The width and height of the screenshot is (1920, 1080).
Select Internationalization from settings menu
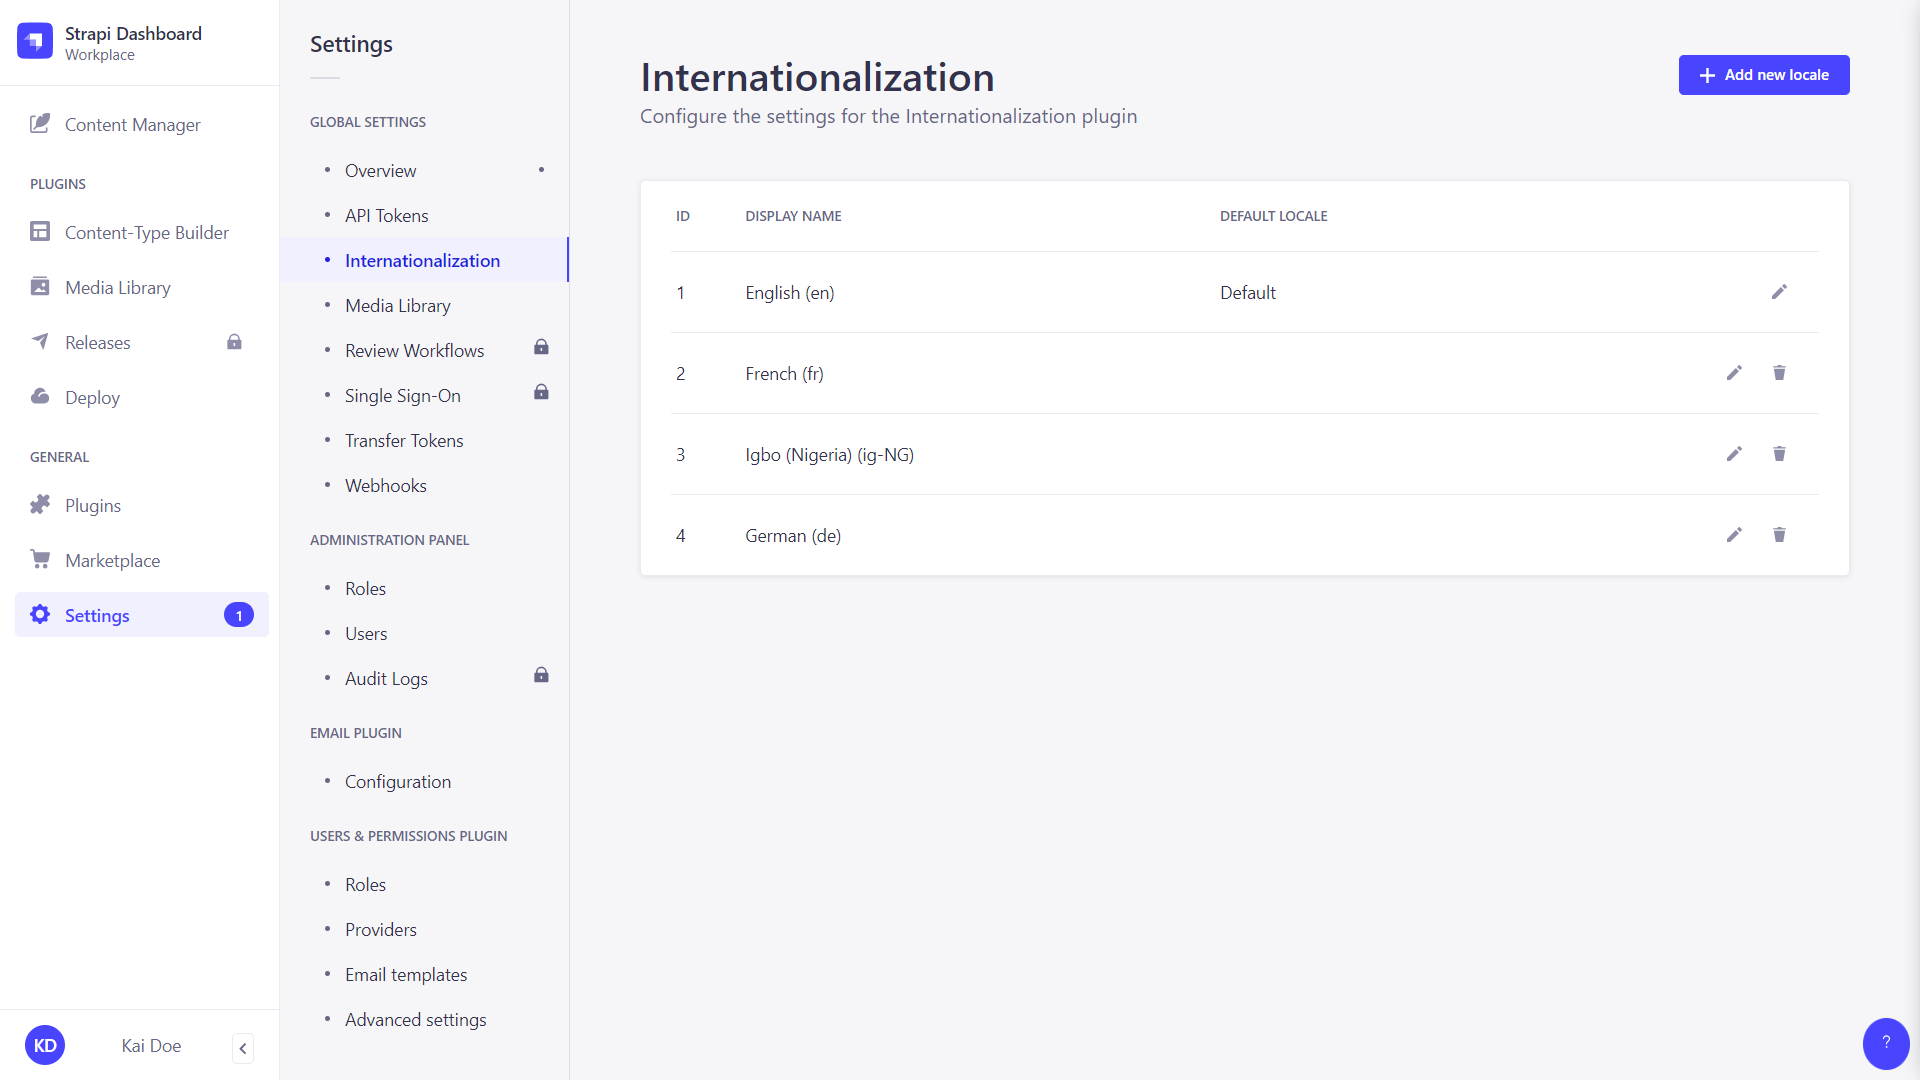point(422,260)
